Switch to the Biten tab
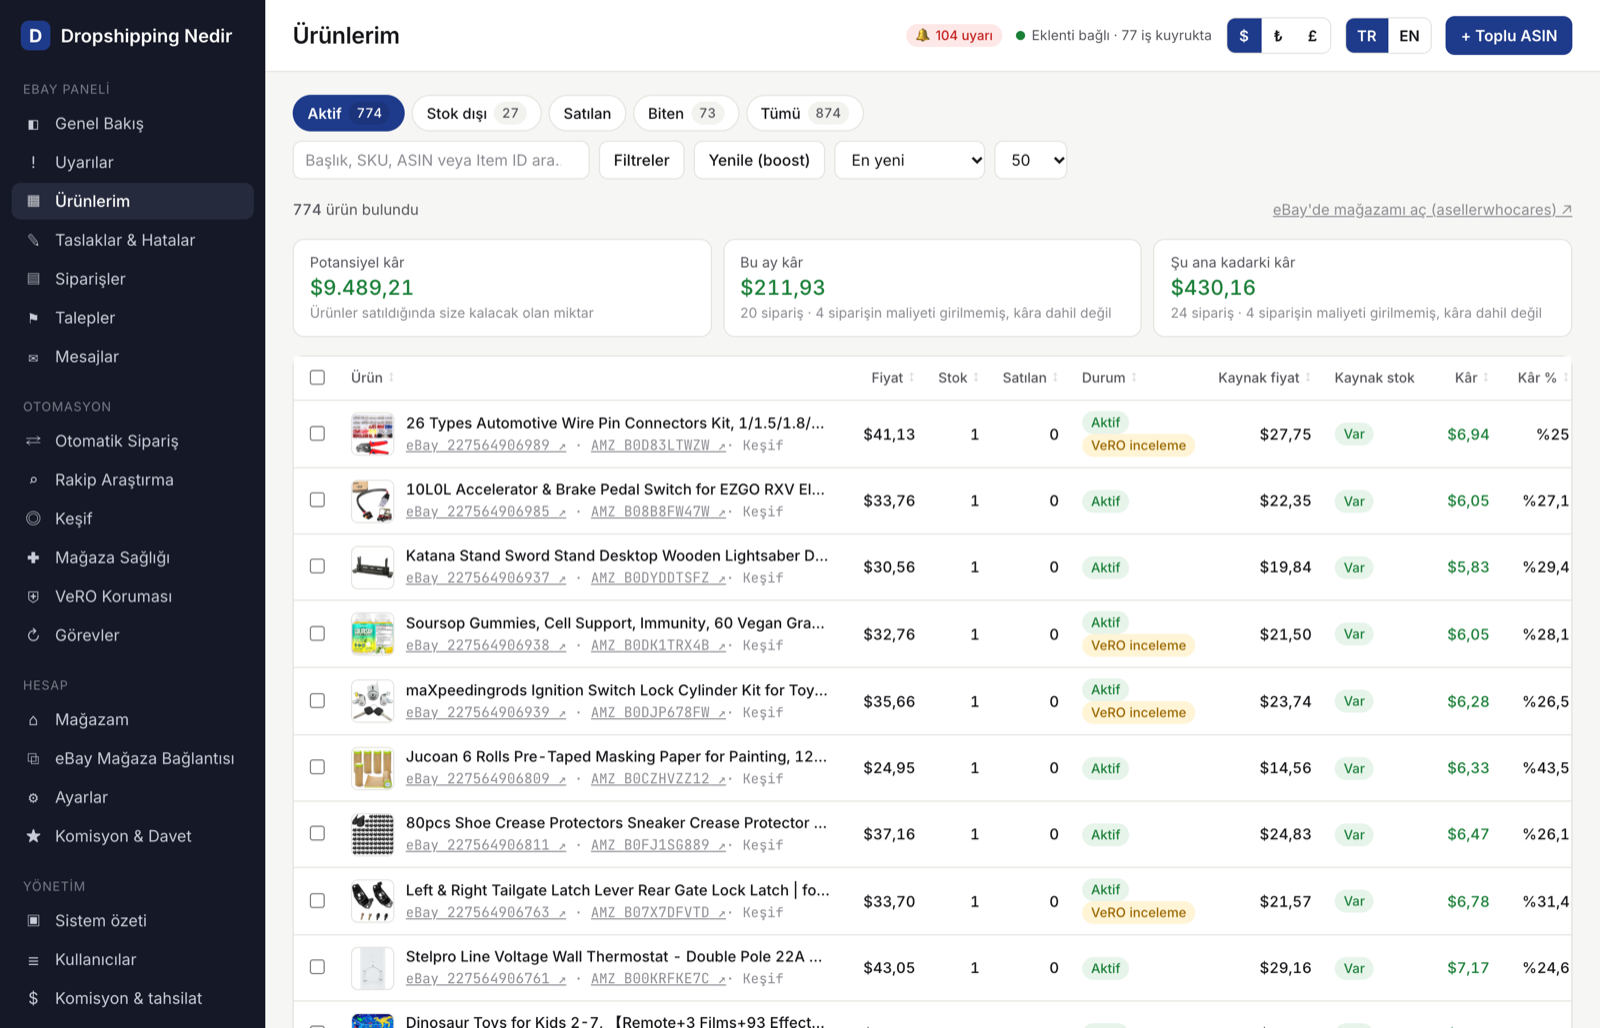Image resolution: width=1600 pixels, height=1028 pixels. (x=686, y=113)
